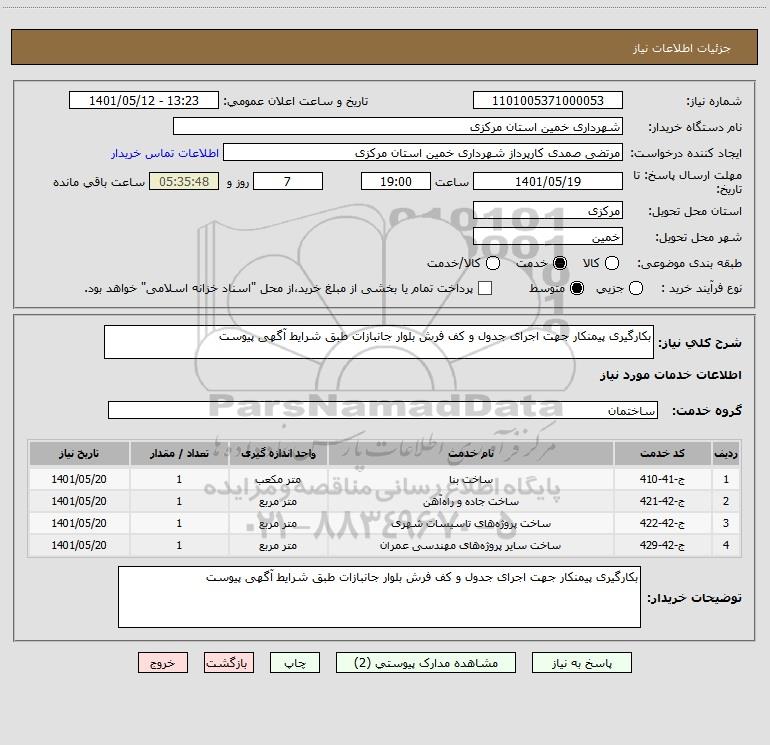The width and height of the screenshot is (770, 745).
Task: Click the need number field 1101005371000053
Action: tap(548, 100)
